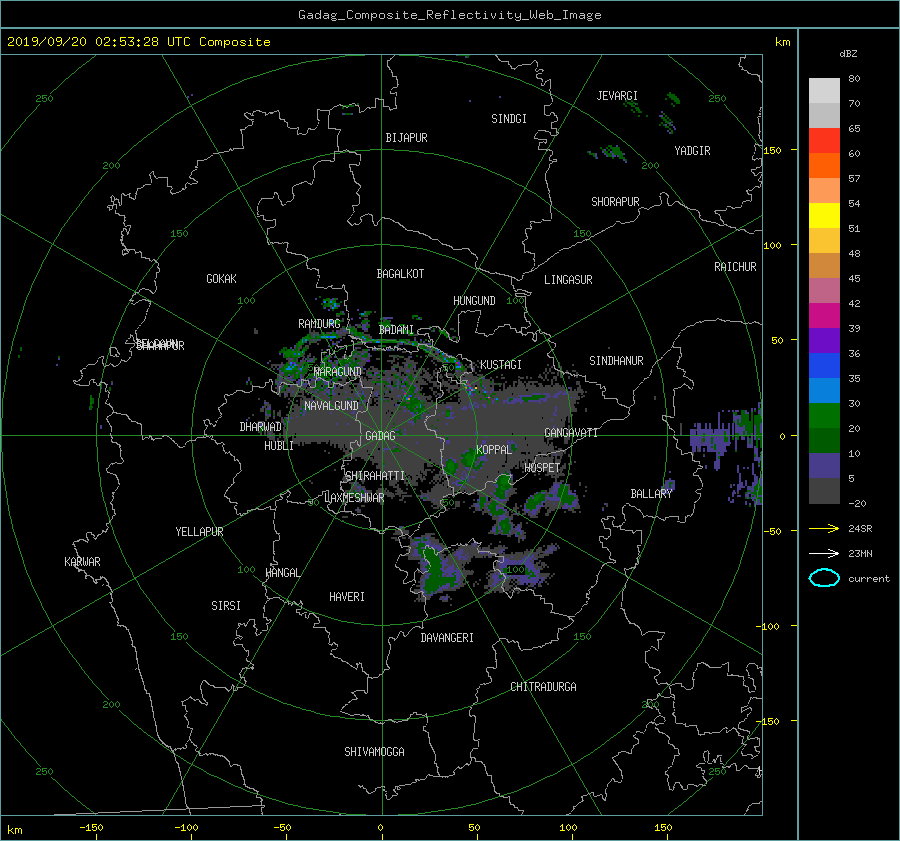Click the SINDHANUR city label
900x841 pixels.
(x=616, y=361)
